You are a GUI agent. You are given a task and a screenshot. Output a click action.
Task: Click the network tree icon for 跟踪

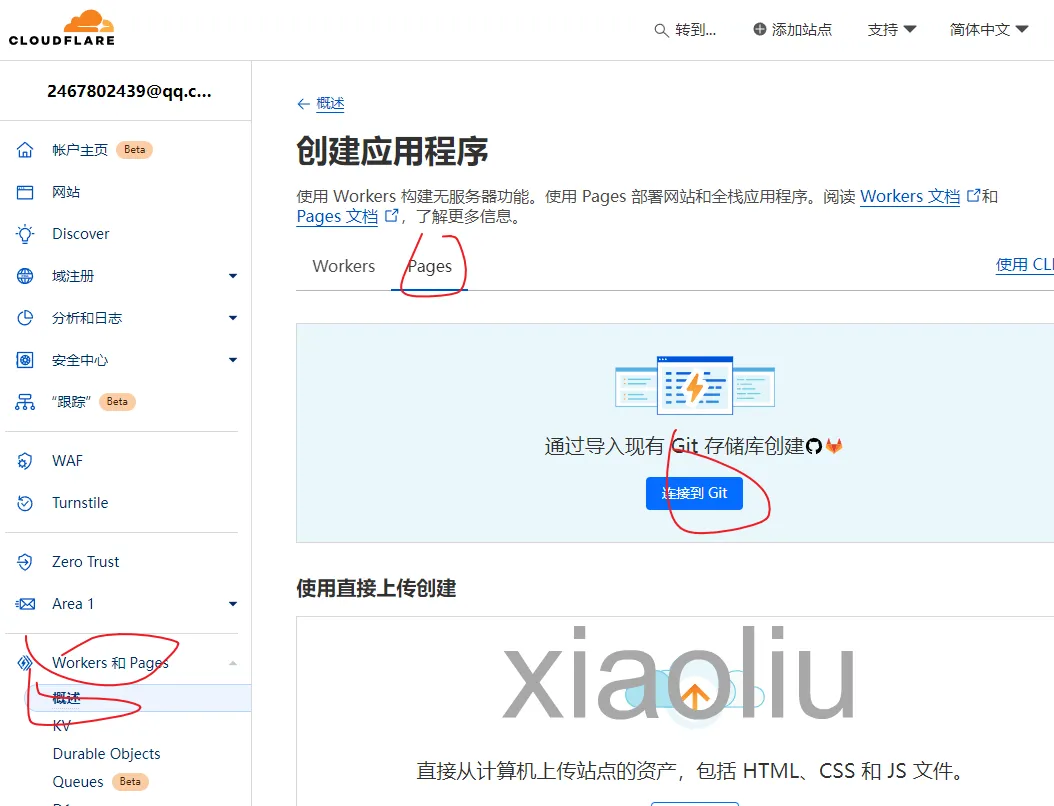[x=25, y=402]
